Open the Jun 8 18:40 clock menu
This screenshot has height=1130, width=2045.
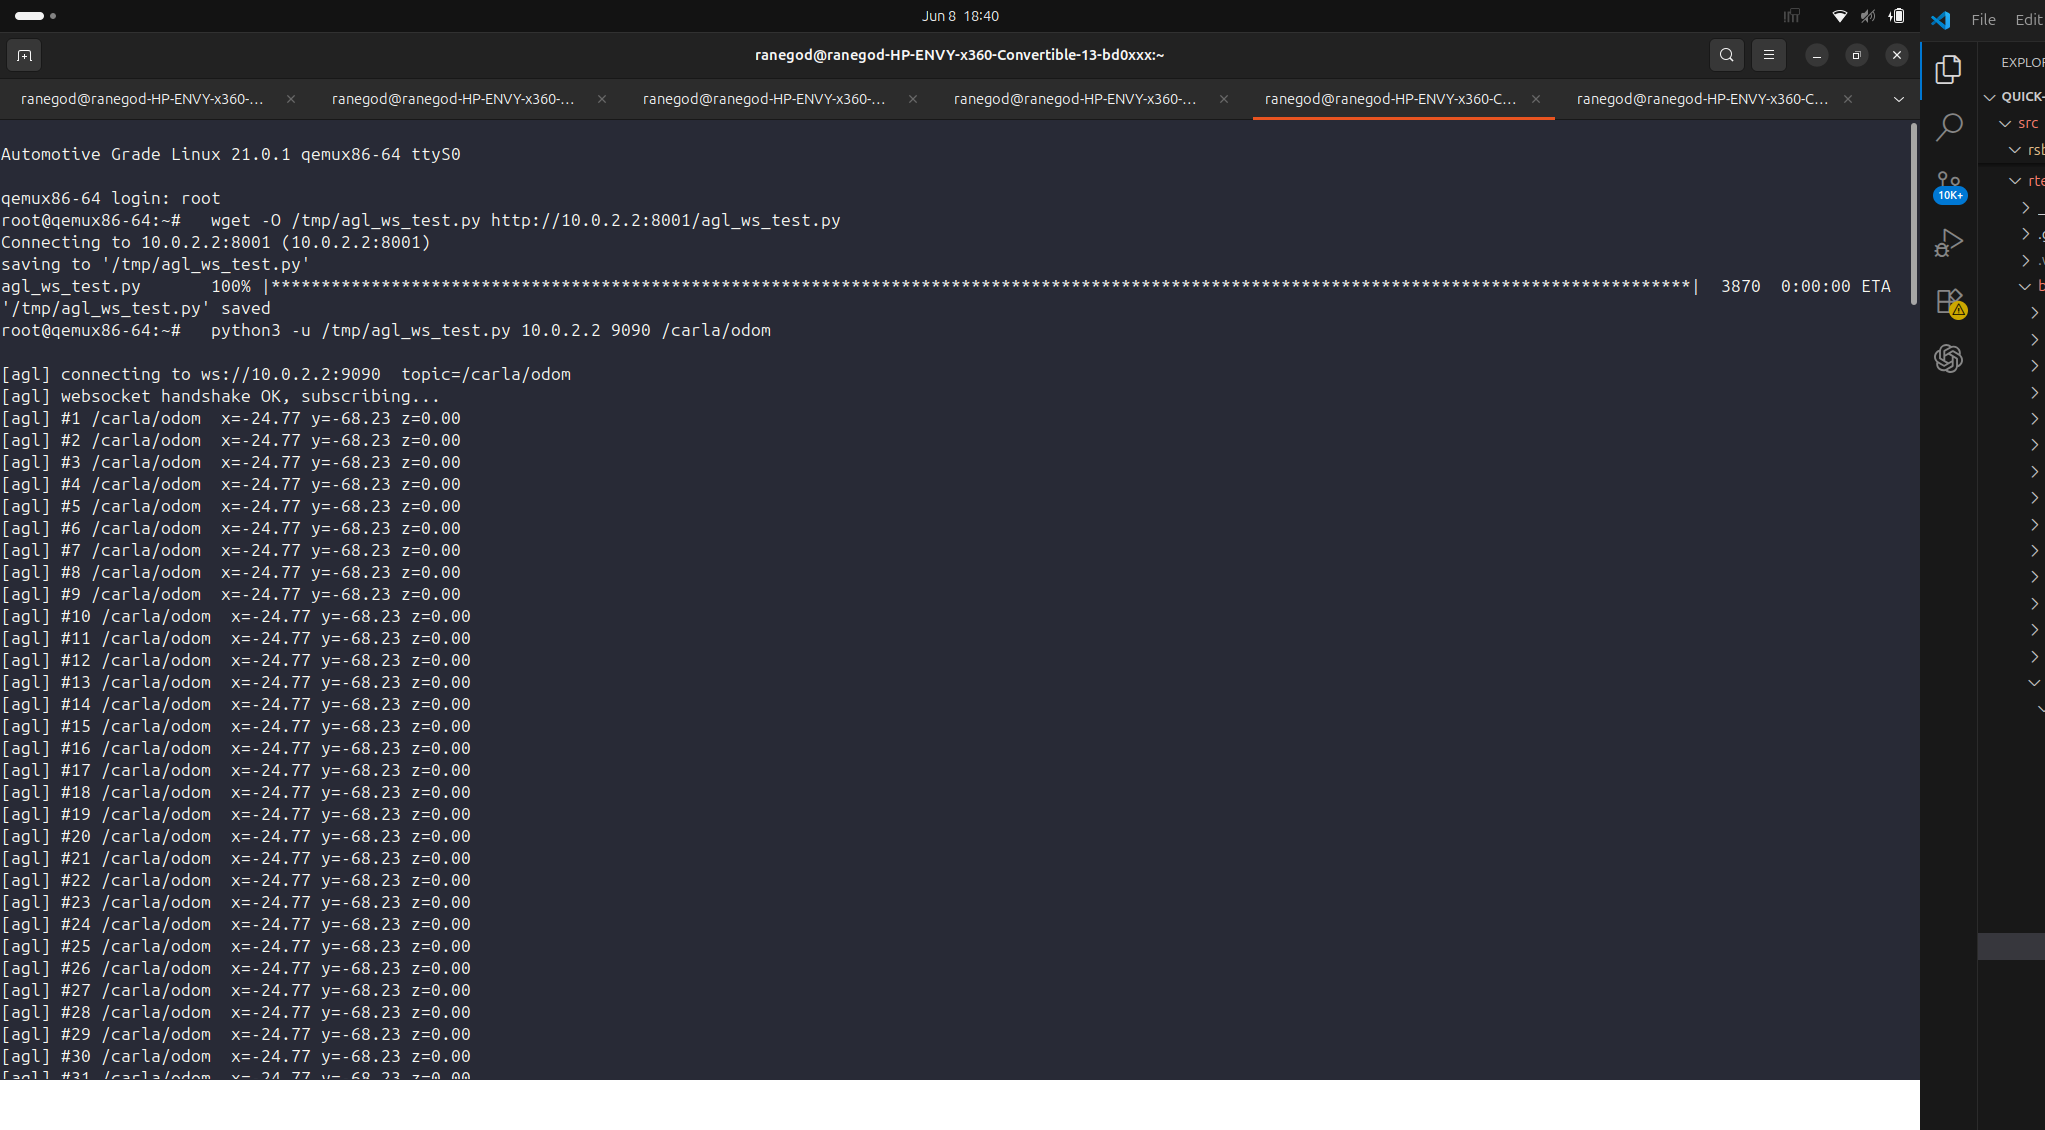tap(960, 16)
